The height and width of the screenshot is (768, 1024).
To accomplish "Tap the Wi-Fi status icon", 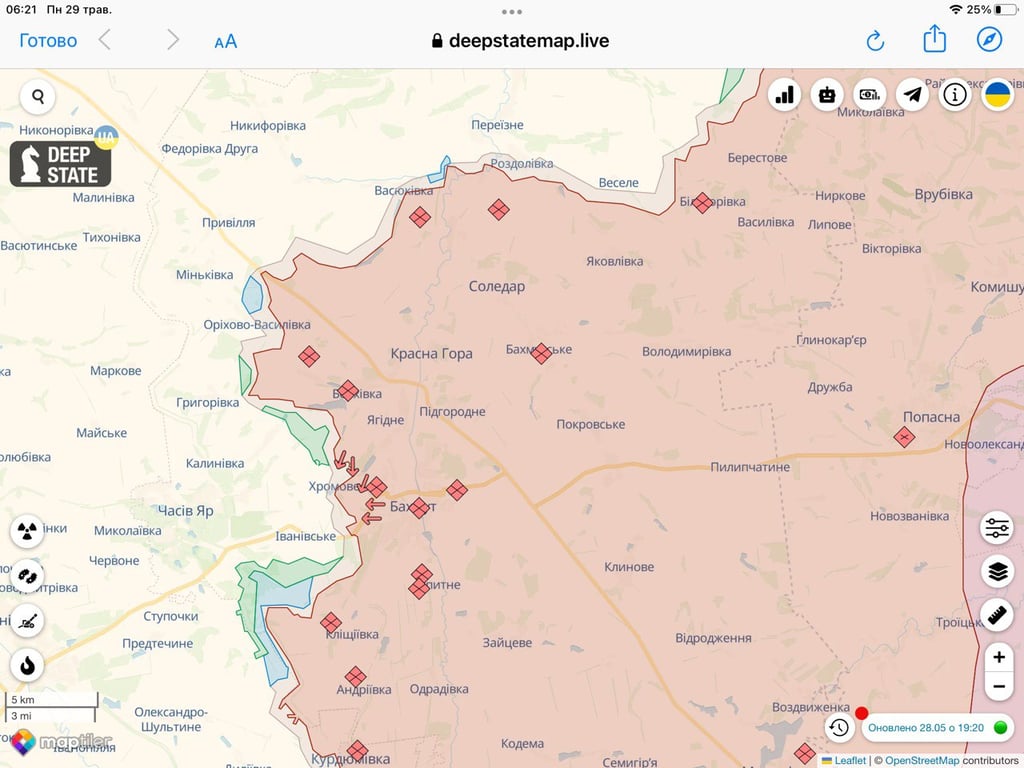I will click(955, 10).
